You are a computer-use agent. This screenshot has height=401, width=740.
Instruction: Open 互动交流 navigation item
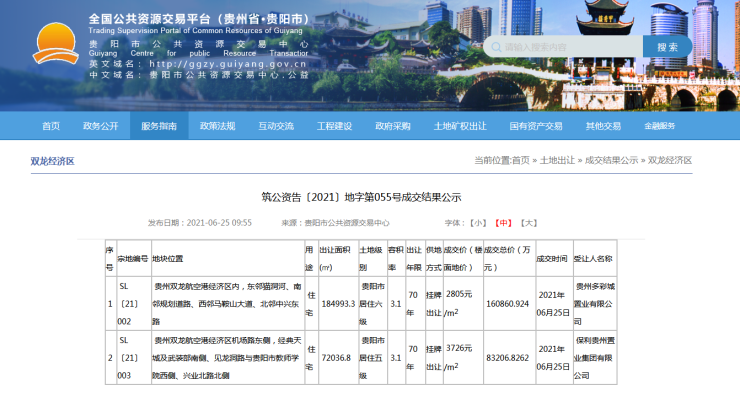click(x=276, y=126)
